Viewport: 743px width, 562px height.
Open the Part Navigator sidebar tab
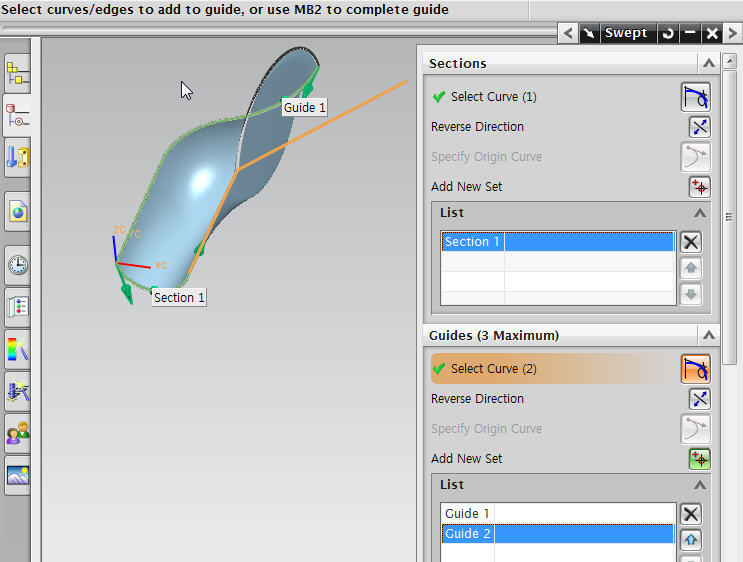coord(18,115)
